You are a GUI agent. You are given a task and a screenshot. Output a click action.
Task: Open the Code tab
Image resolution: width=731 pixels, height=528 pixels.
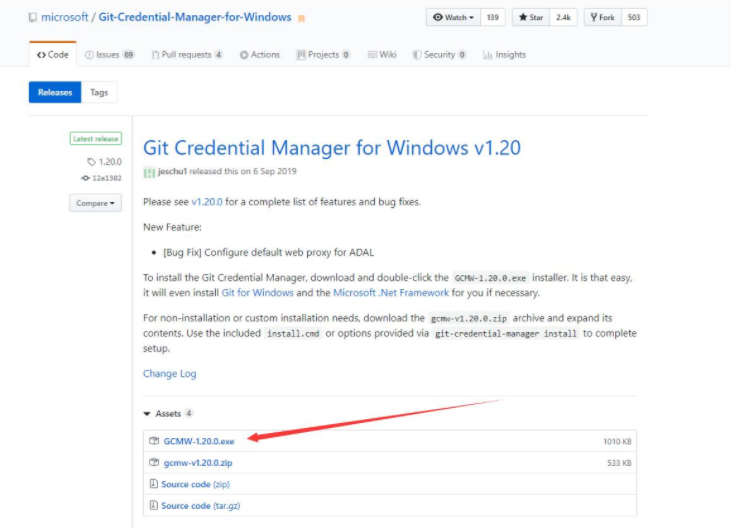point(53,55)
